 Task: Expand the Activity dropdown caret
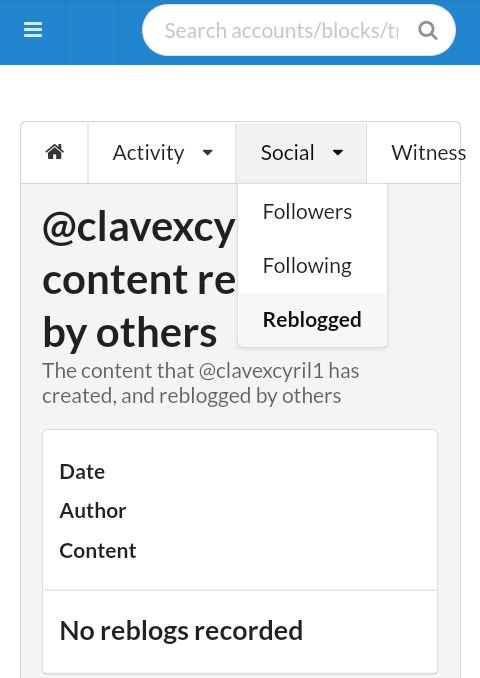(208, 153)
